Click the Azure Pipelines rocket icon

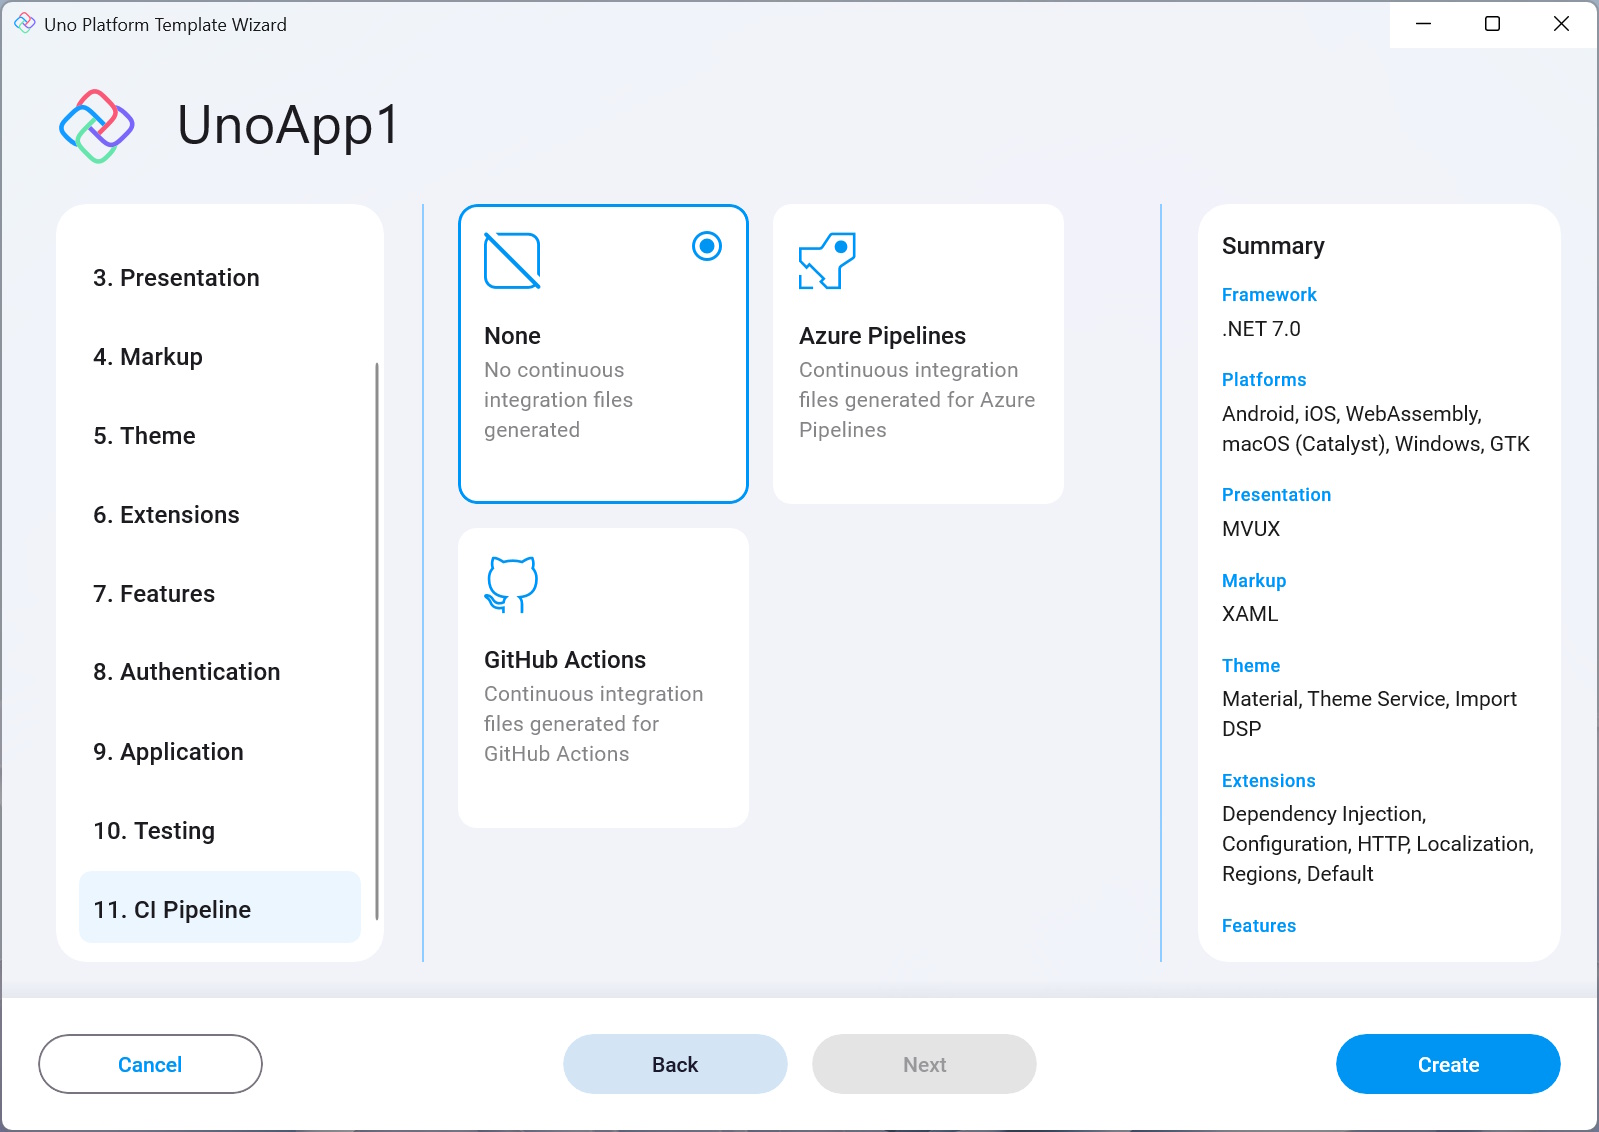[x=827, y=261]
